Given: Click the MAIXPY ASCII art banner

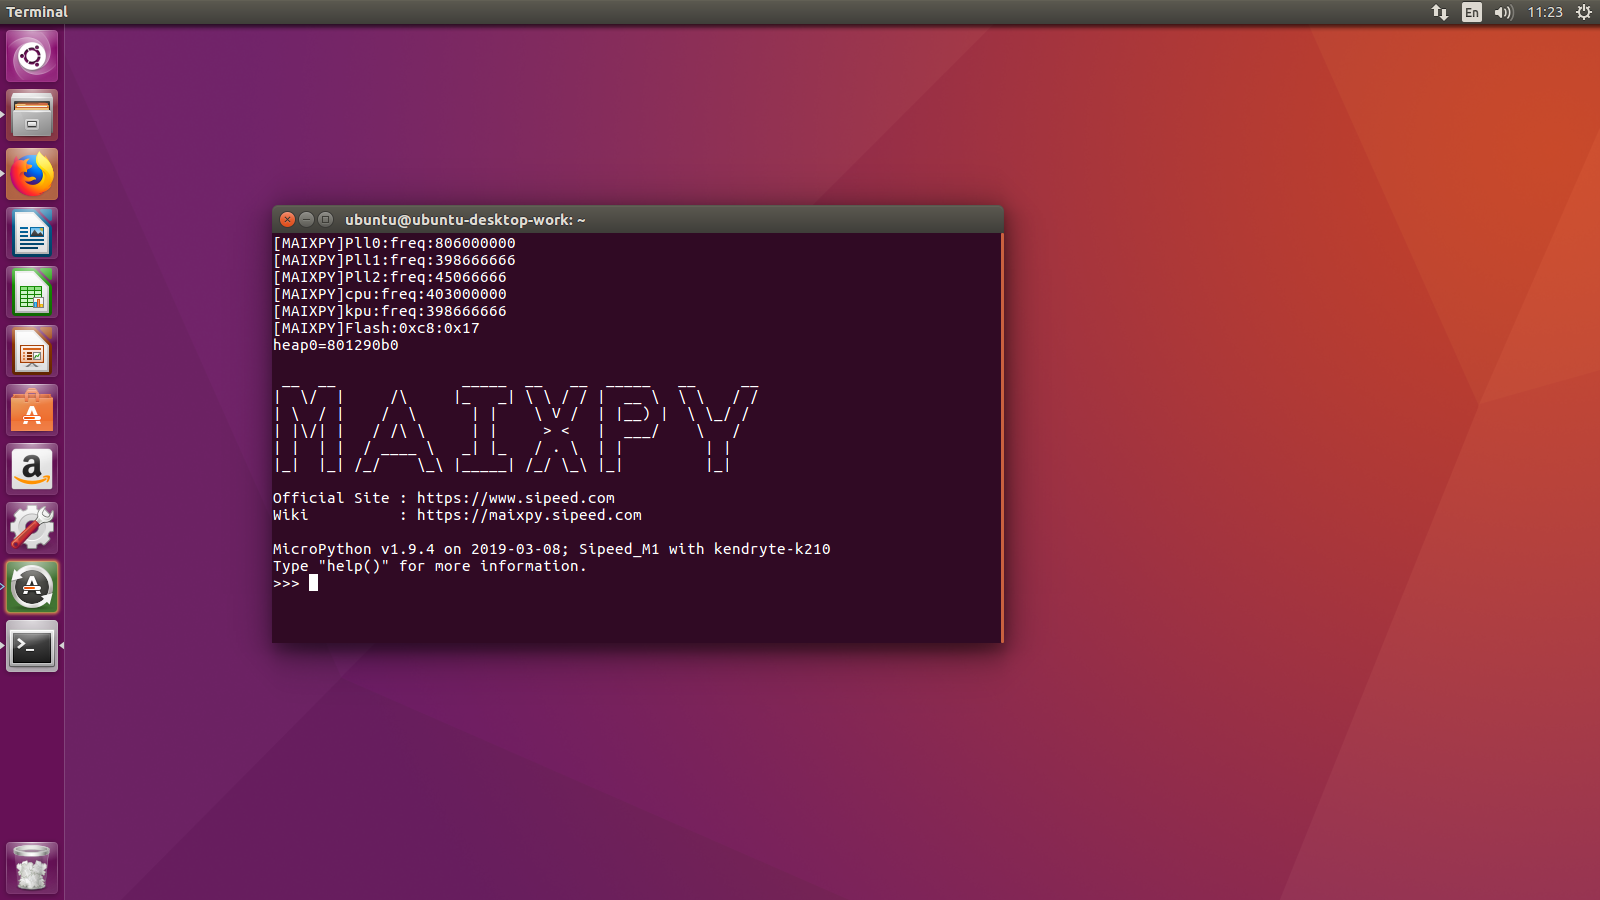Looking at the screenshot, I should click(x=517, y=426).
